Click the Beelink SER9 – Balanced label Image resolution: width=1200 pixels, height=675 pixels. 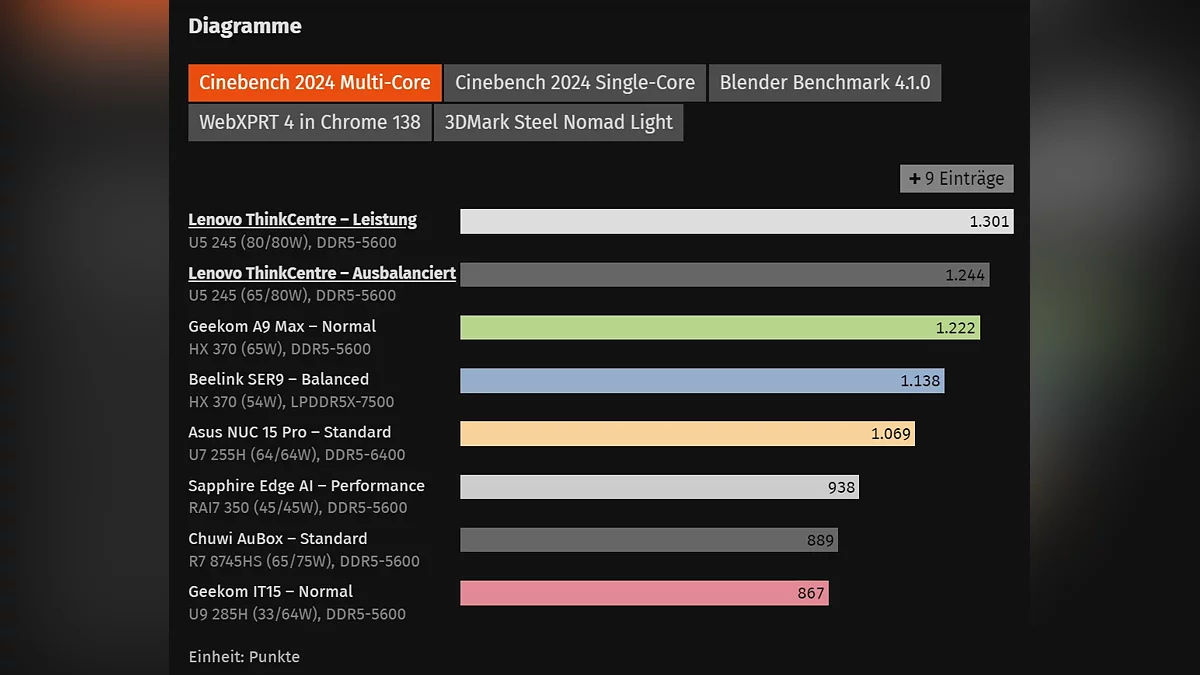[x=278, y=379]
